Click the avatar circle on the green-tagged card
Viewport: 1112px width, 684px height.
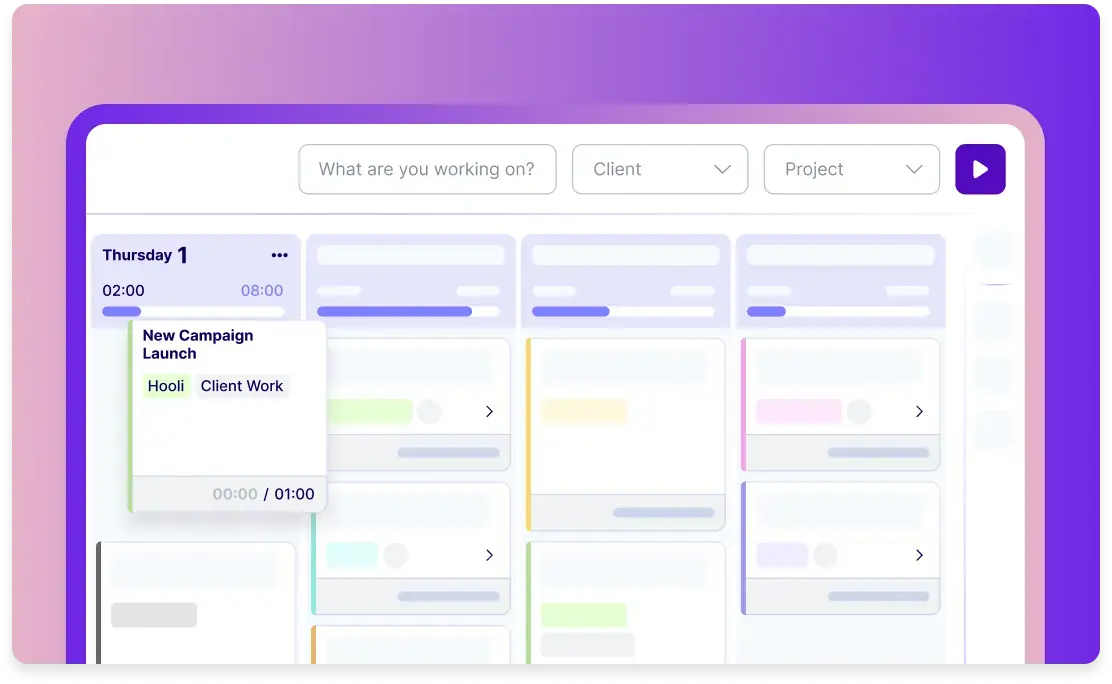tap(429, 411)
